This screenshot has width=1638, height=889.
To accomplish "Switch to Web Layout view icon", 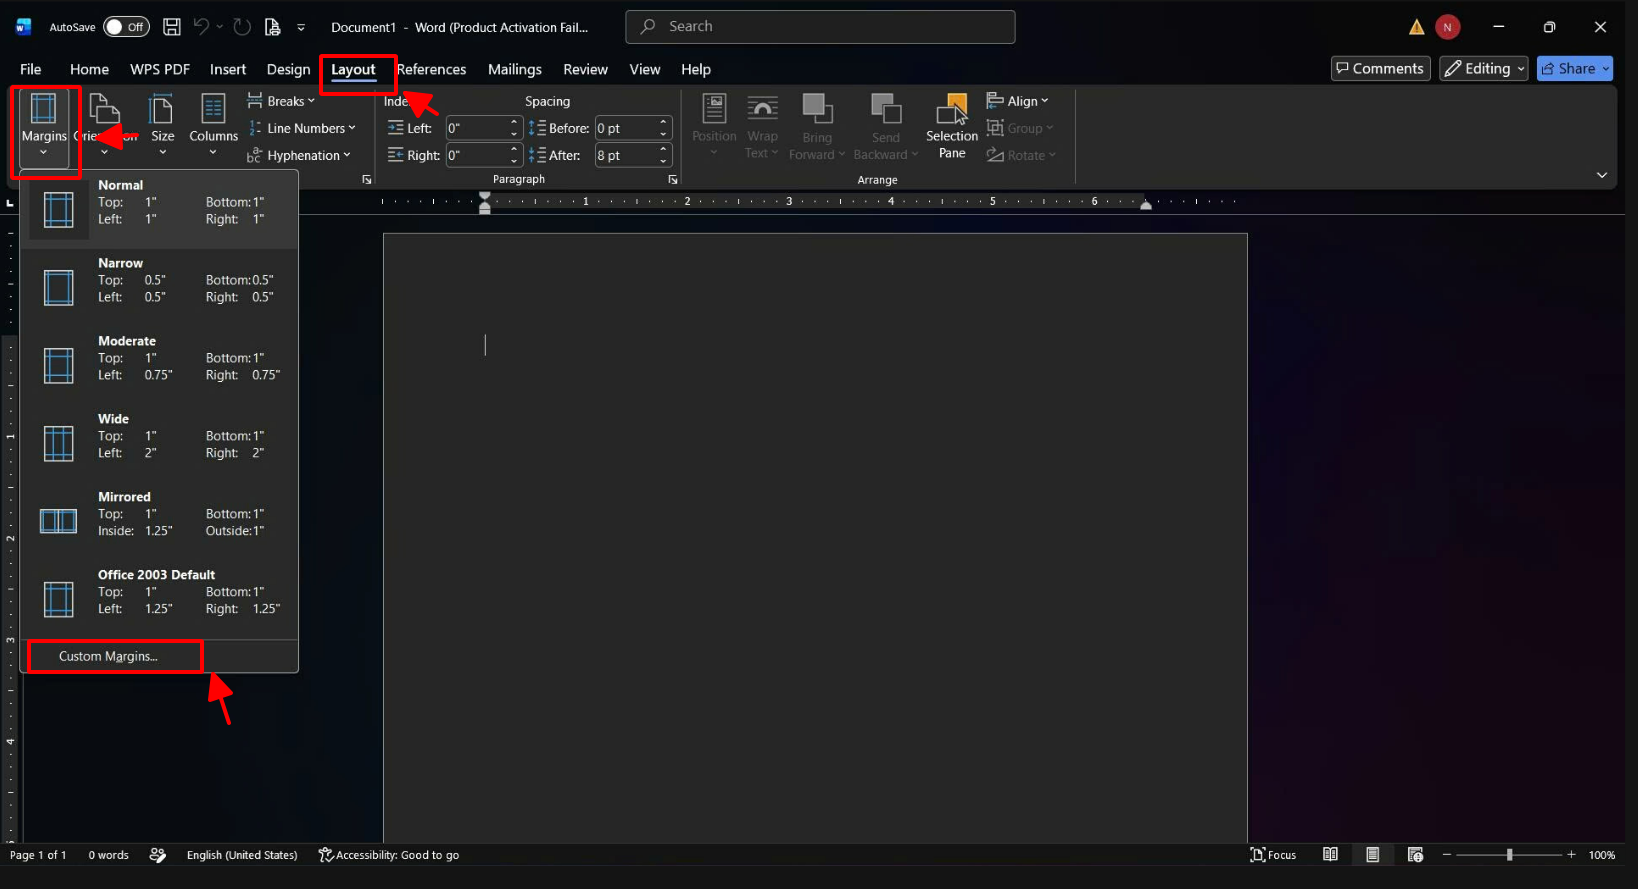I will 1415,855.
